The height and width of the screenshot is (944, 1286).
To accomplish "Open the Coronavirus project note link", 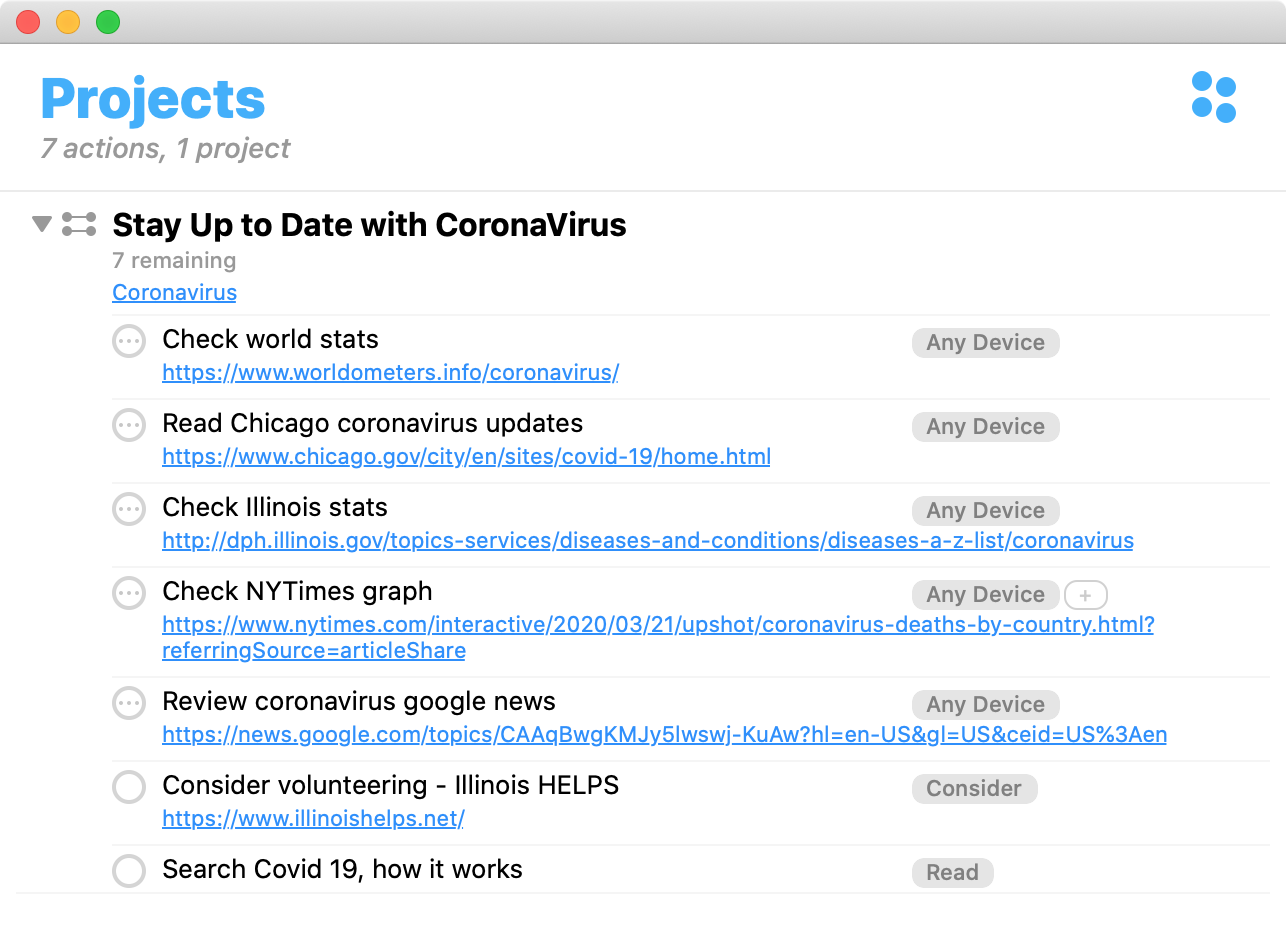I will [x=174, y=293].
